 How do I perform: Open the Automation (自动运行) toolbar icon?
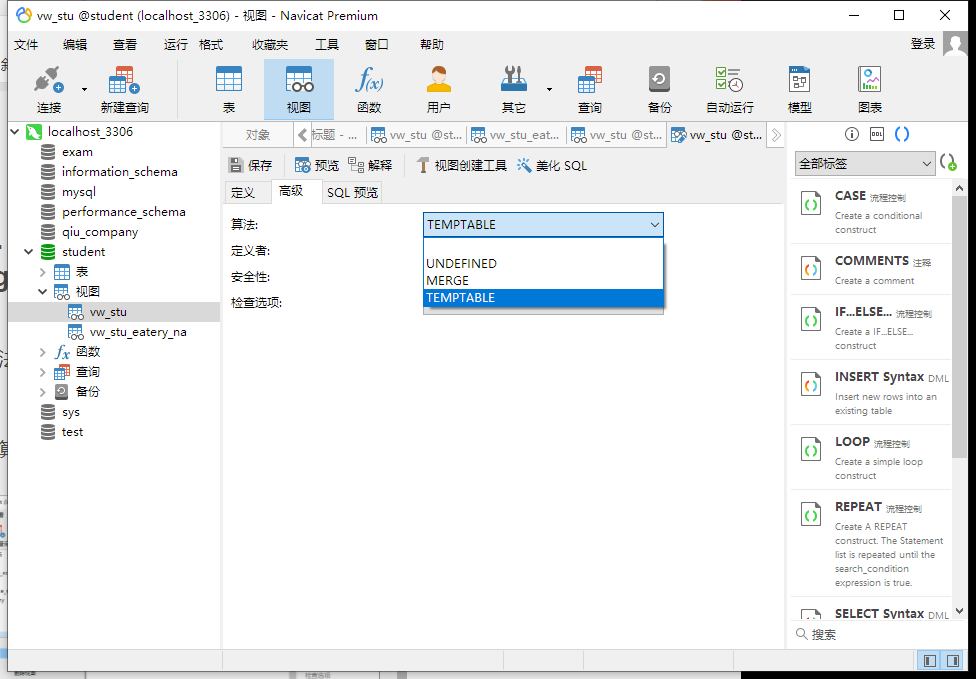(730, 90)
